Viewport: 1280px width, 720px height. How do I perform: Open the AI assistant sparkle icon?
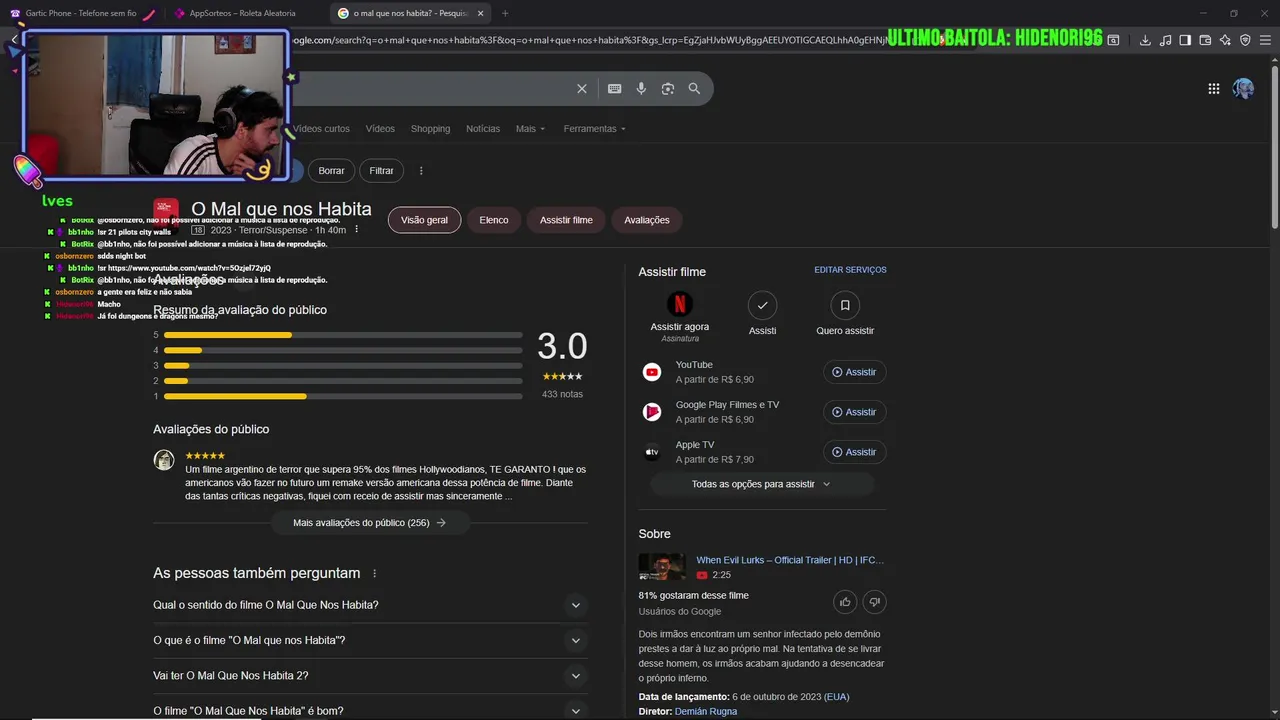point(1225,40)
